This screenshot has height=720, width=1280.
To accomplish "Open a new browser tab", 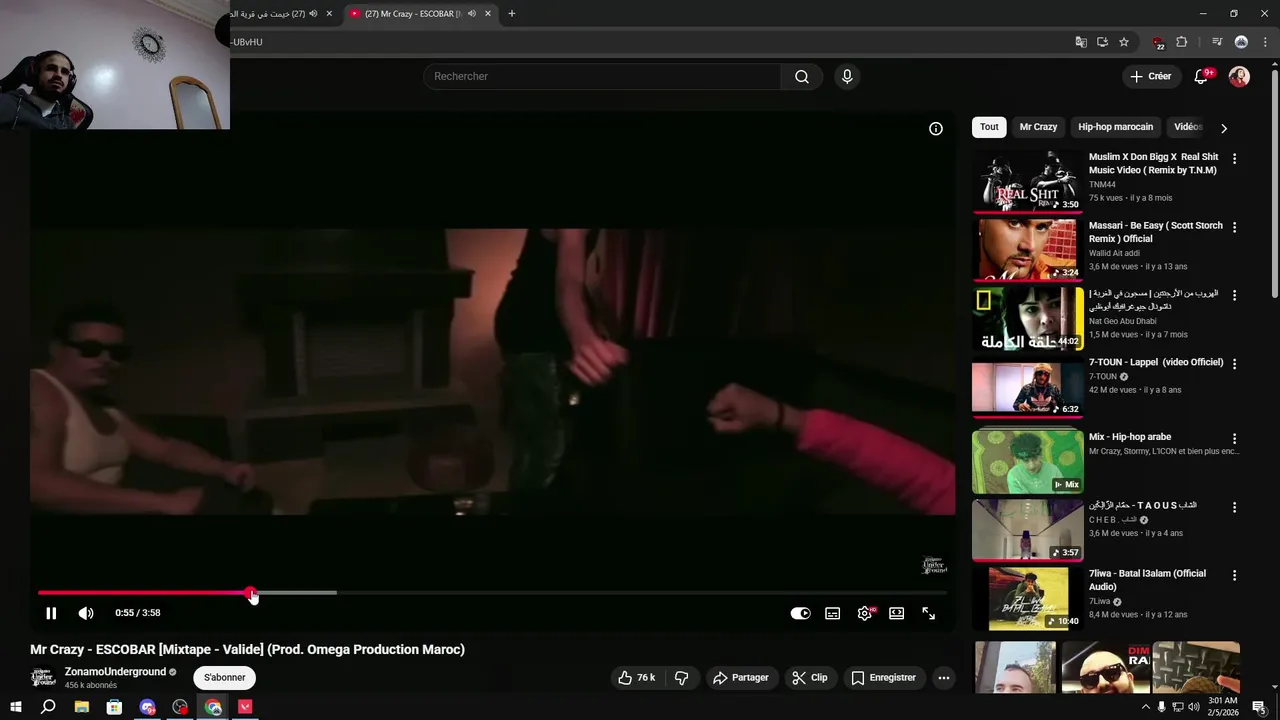I will 512,14.
